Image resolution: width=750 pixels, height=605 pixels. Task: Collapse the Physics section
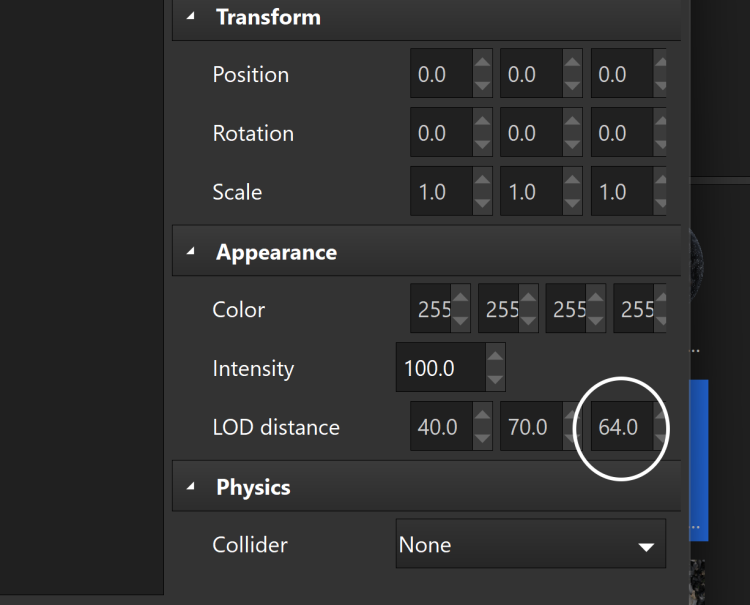pyautogui.click(x=191, y=488)
